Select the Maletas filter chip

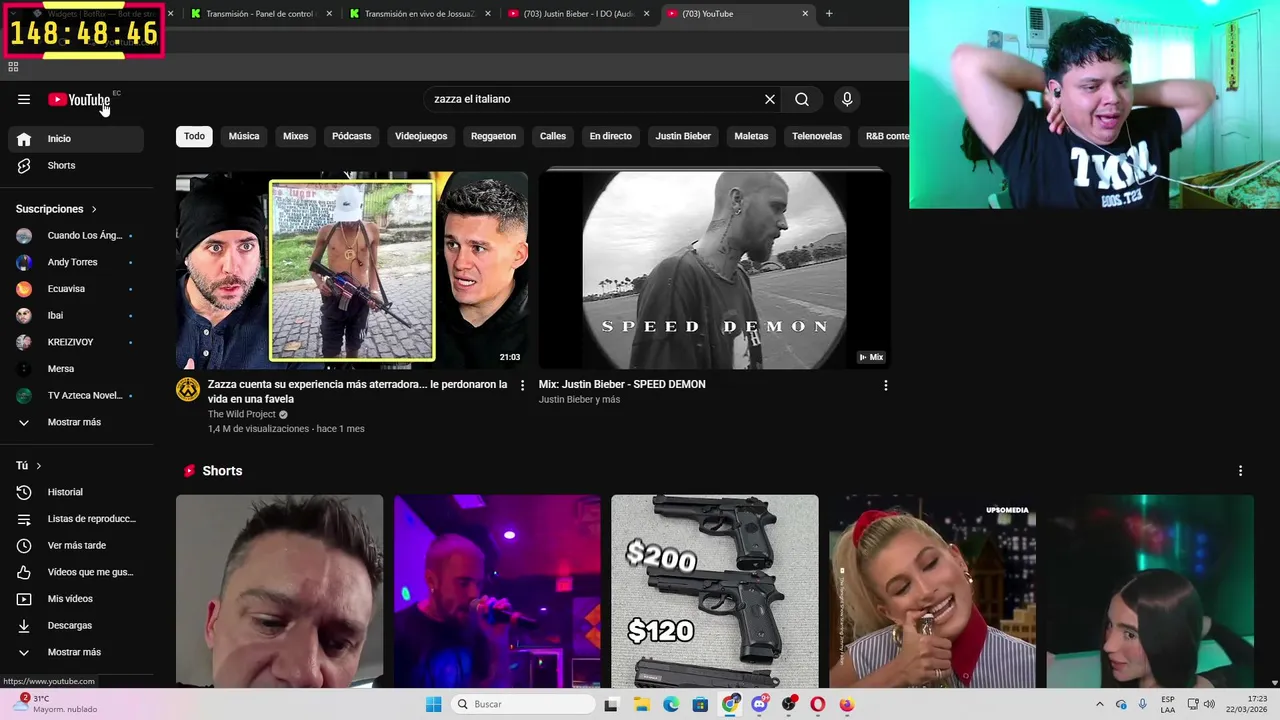pos(751,136)
